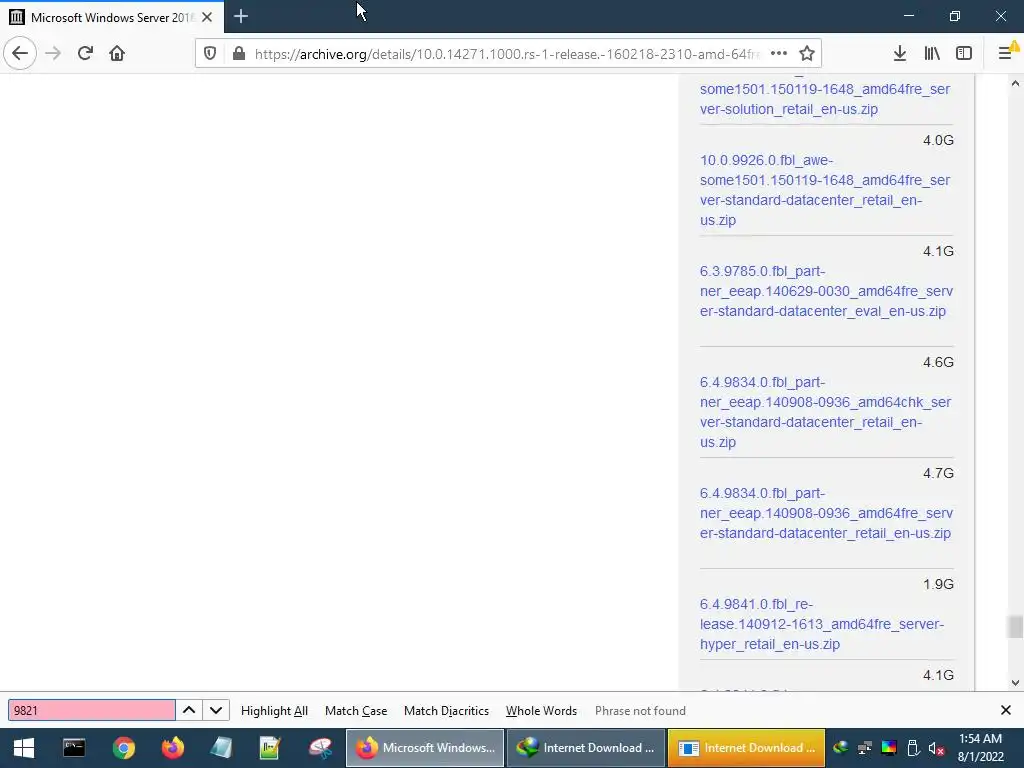Close the Microsoft Windows Server tab
The image size is (1024, 768).
(x=207, y=17)
